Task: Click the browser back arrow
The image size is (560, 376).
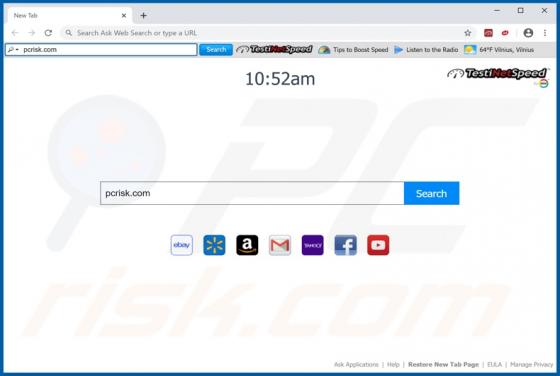Action: [x=15, y=33]
